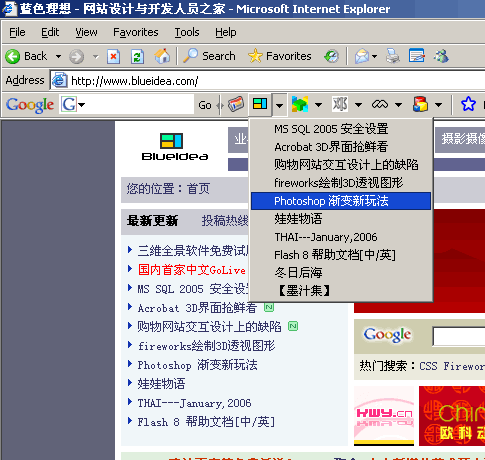Screen dimensions: 485x460
Task: Open the Favorites menu
Action: (136, 32)
